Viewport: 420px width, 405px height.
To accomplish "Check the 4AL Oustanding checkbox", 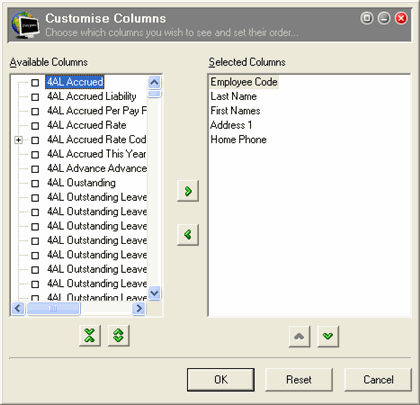I will [x=35, y=183].
